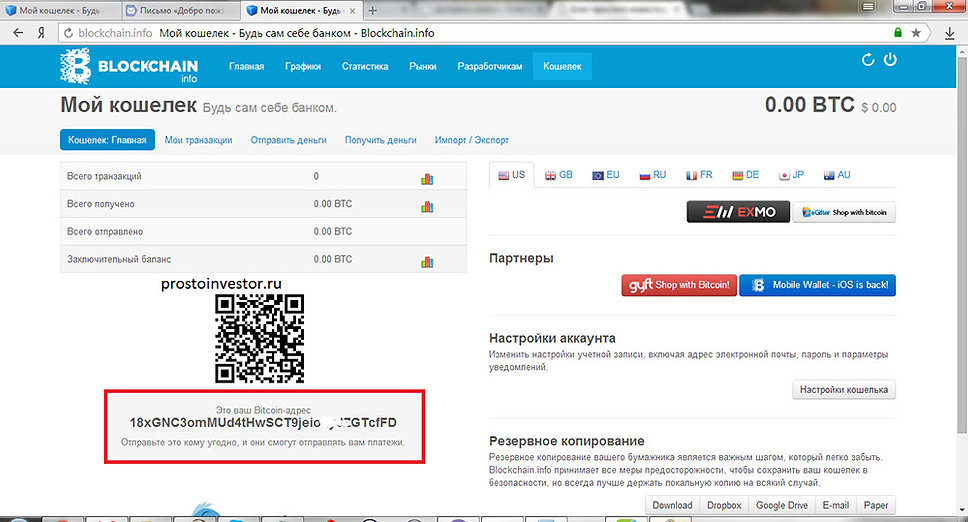The height and width of the screenshot is (522, 968).
Task: Click the bookmark star icon
Action: pyautogui.click(x=916, y=33)
